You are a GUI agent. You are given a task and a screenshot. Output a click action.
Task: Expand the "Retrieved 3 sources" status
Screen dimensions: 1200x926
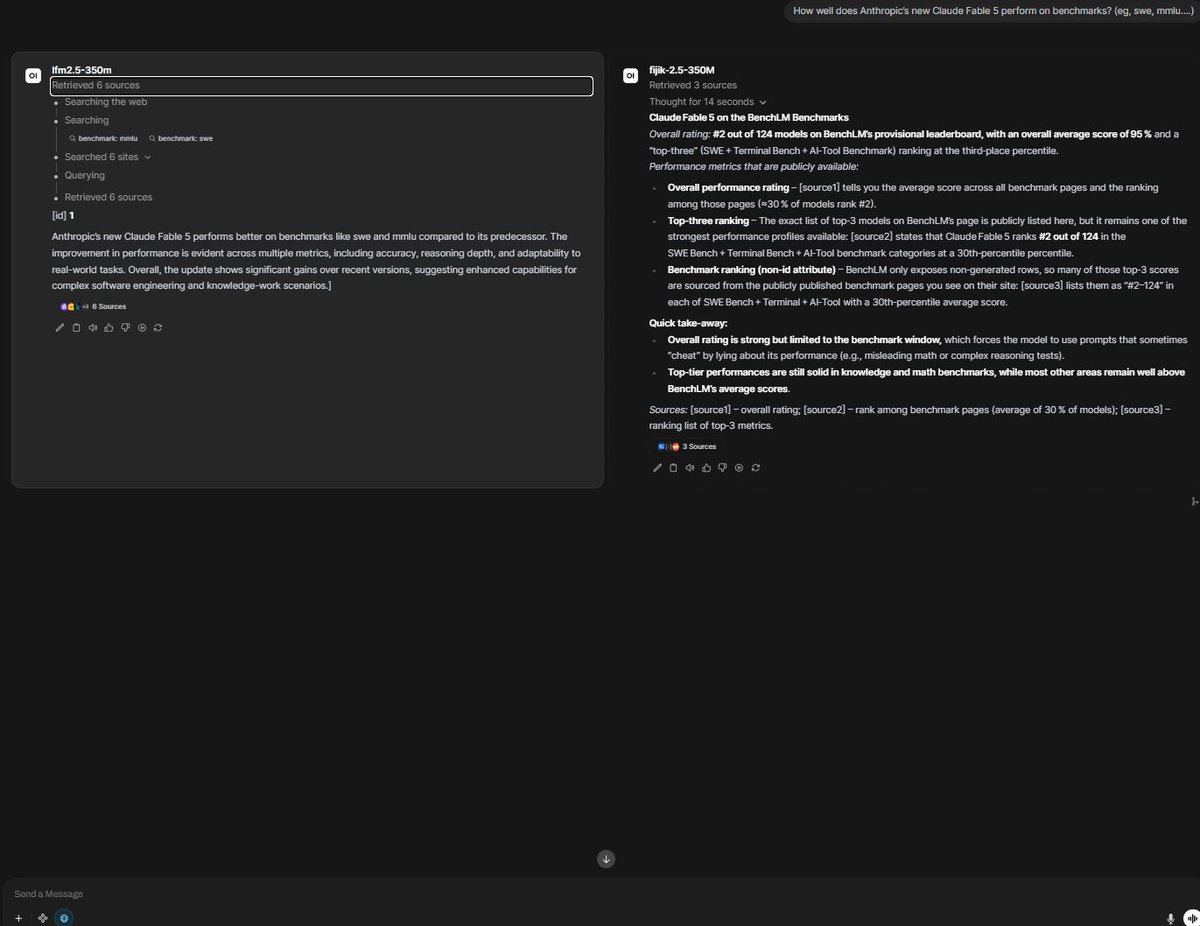[x=692, y=86]
